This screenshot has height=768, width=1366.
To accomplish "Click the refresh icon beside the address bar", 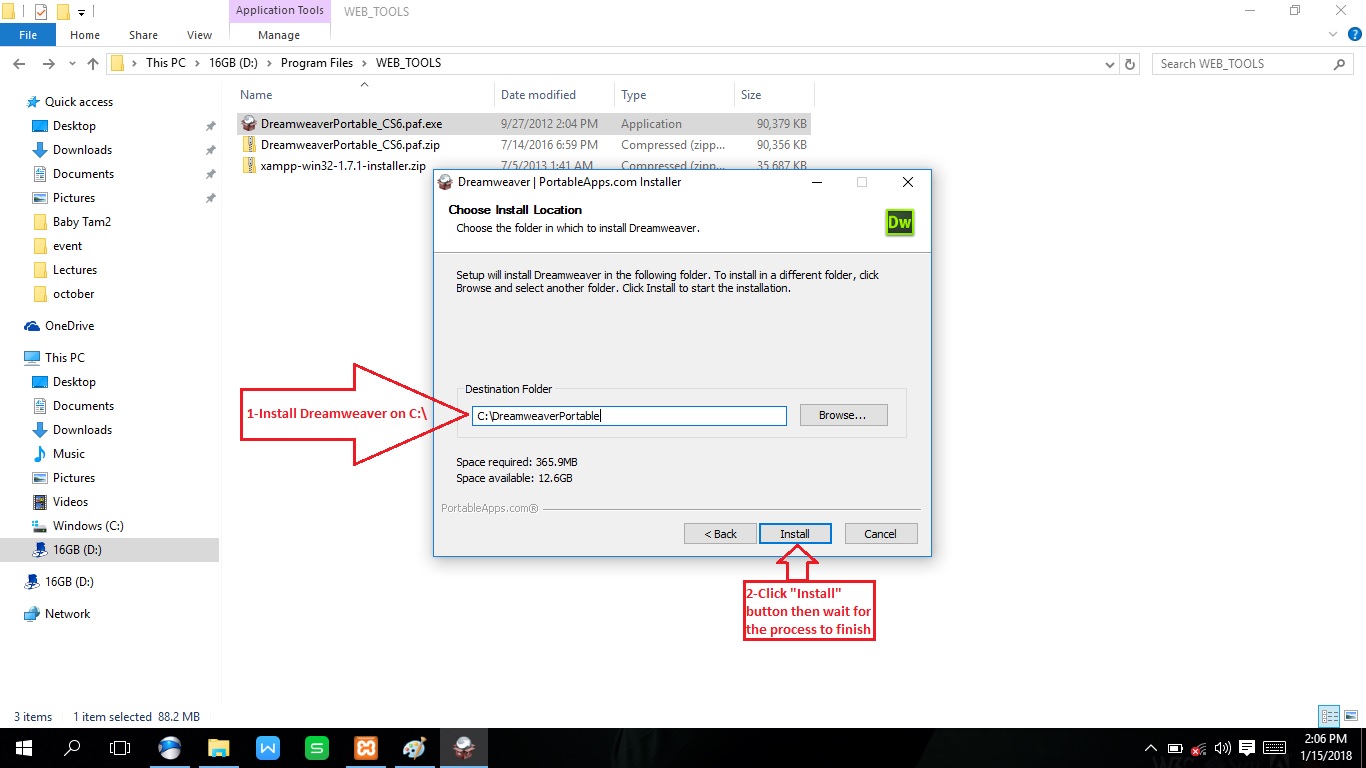I will (x=1131, y=64).
